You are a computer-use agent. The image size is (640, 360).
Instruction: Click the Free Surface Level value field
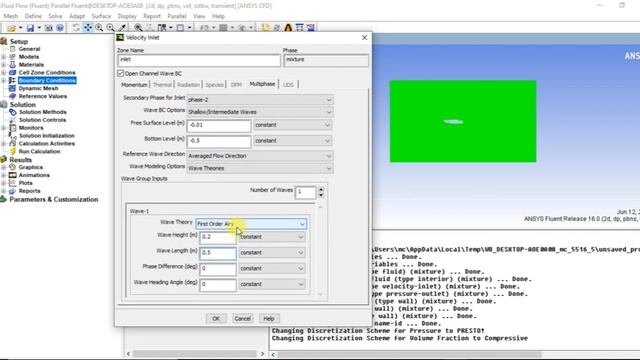click(219, 126)
